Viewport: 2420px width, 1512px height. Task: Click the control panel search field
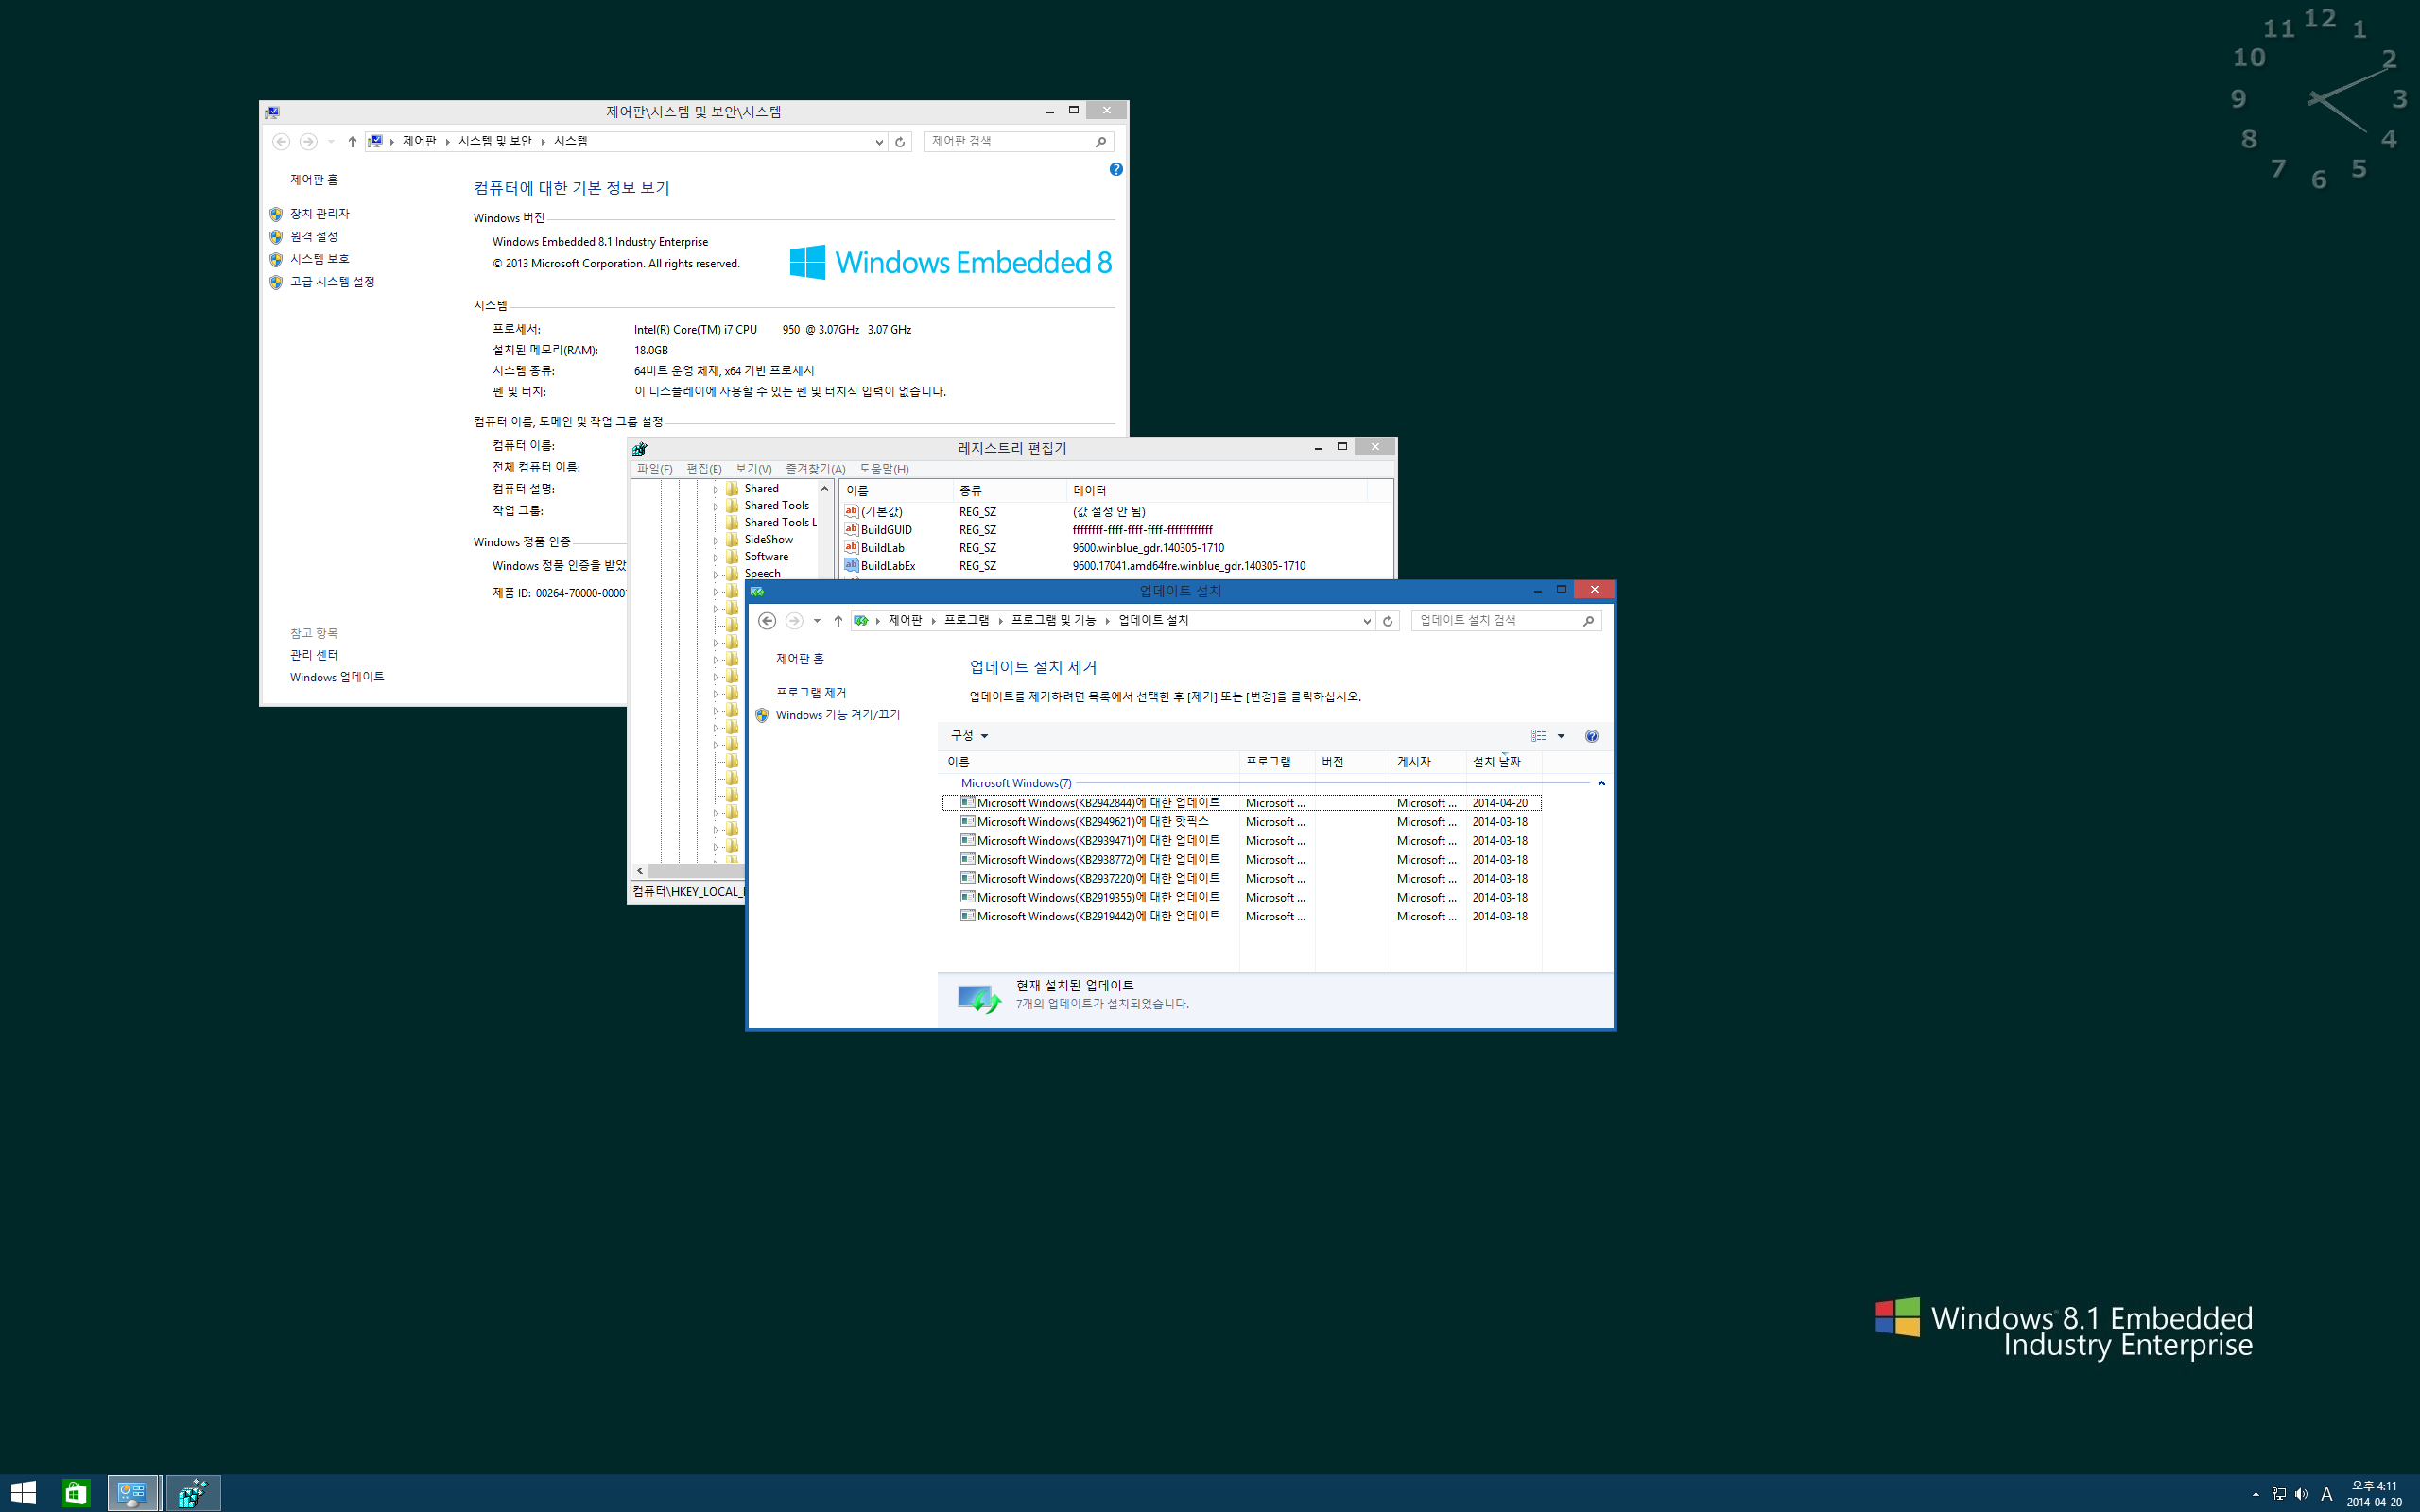click(x=1018, y=141)
